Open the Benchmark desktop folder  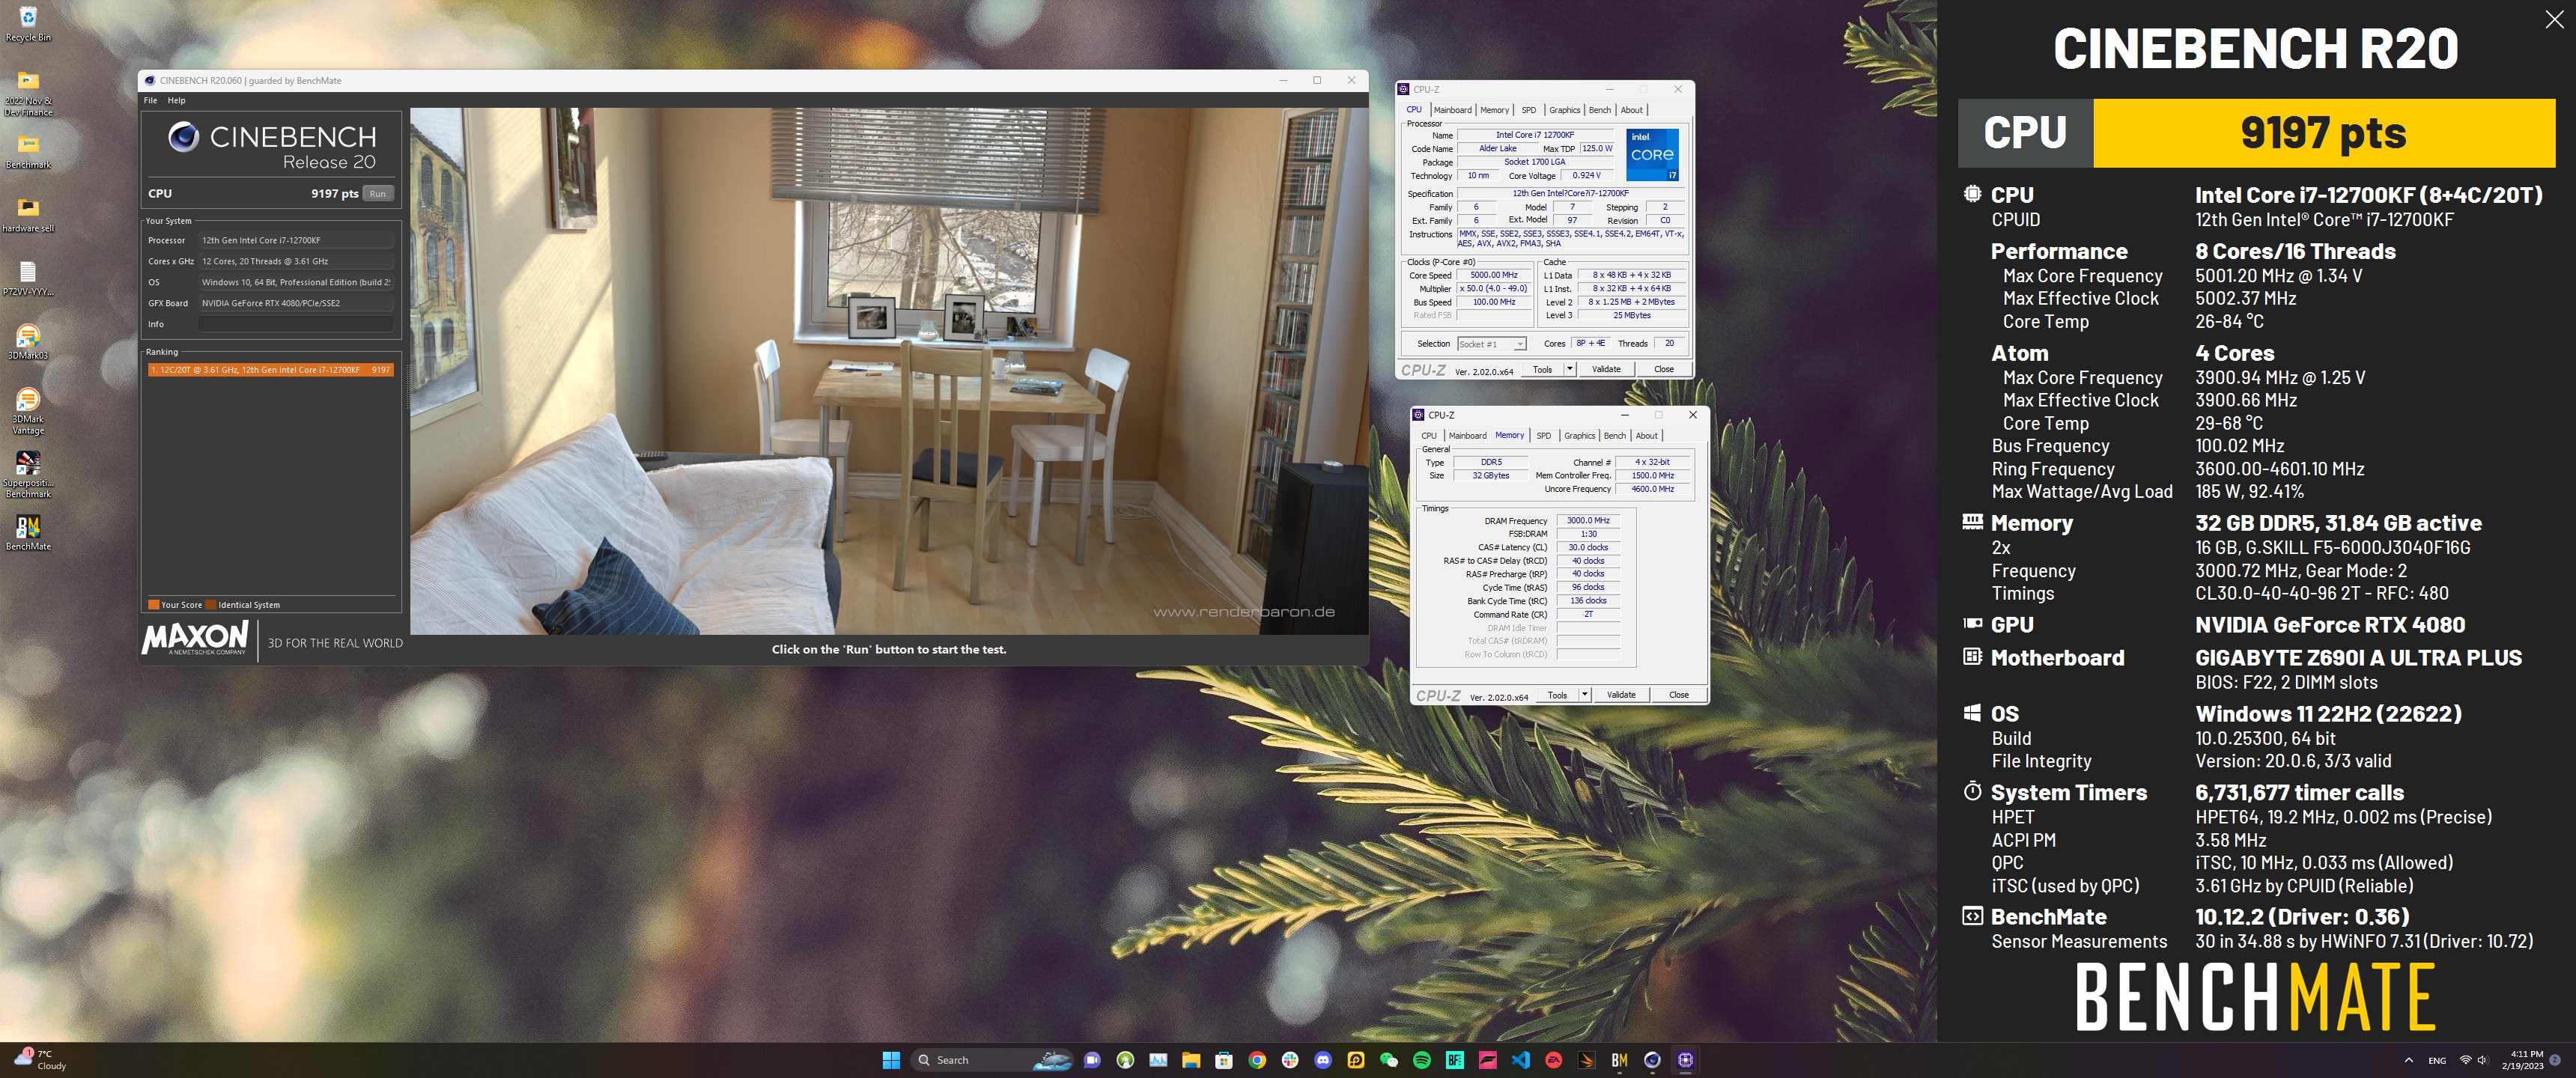click(28, 151)
